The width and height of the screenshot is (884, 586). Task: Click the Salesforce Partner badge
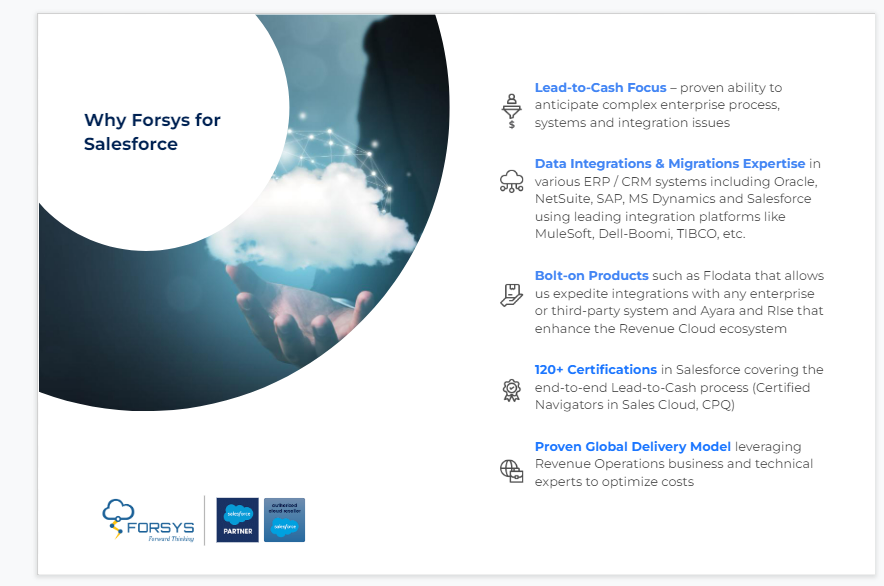[x=237, y=520]
